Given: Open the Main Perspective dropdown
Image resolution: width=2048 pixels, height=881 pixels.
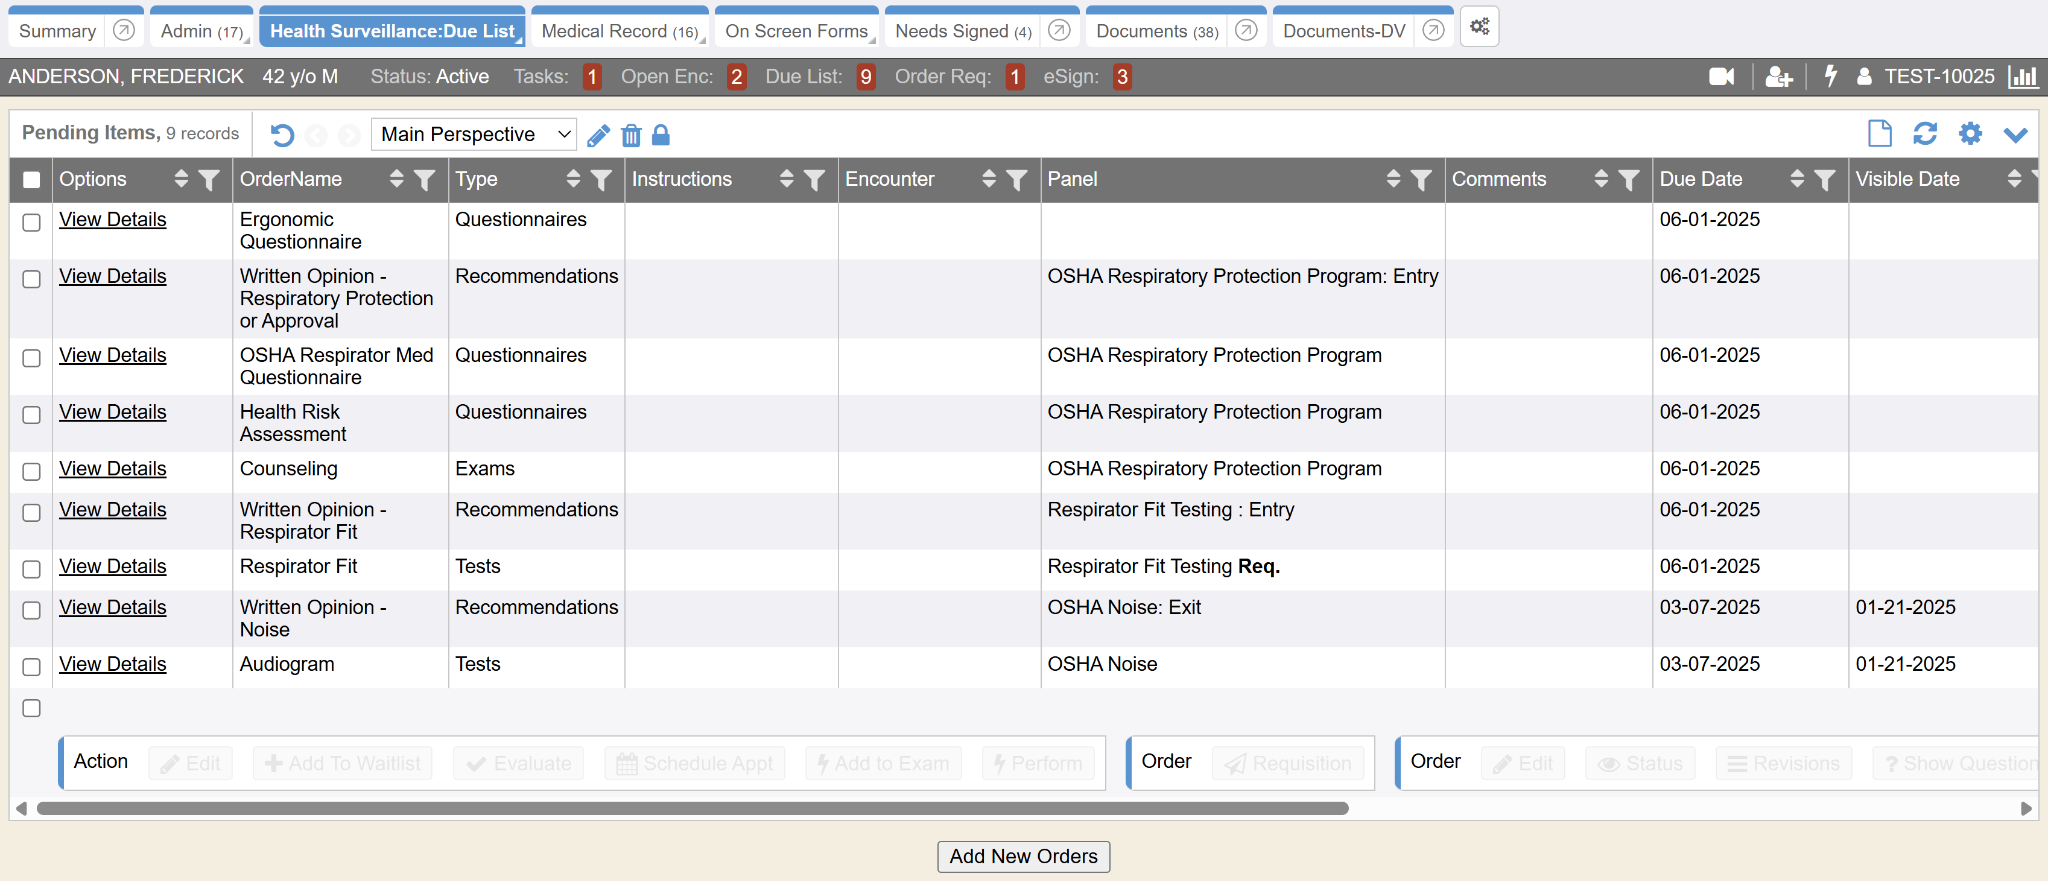Looking at the screenshot, I should click(x=473, y=134).
